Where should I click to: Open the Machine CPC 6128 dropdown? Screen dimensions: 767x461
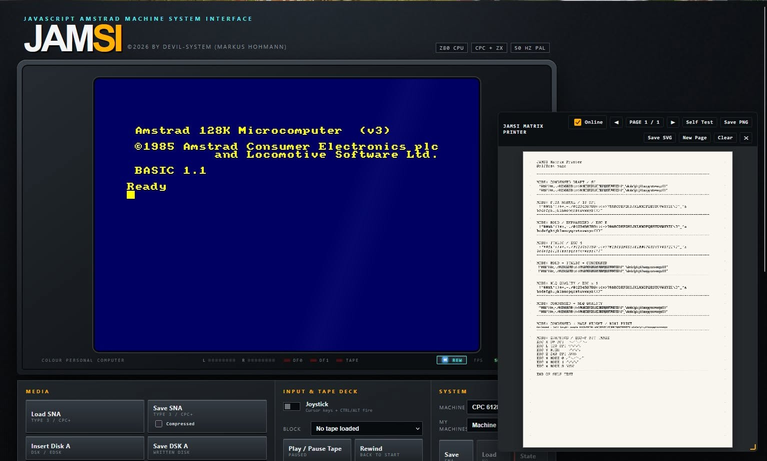pyautogui.click(x=483, y=407)
